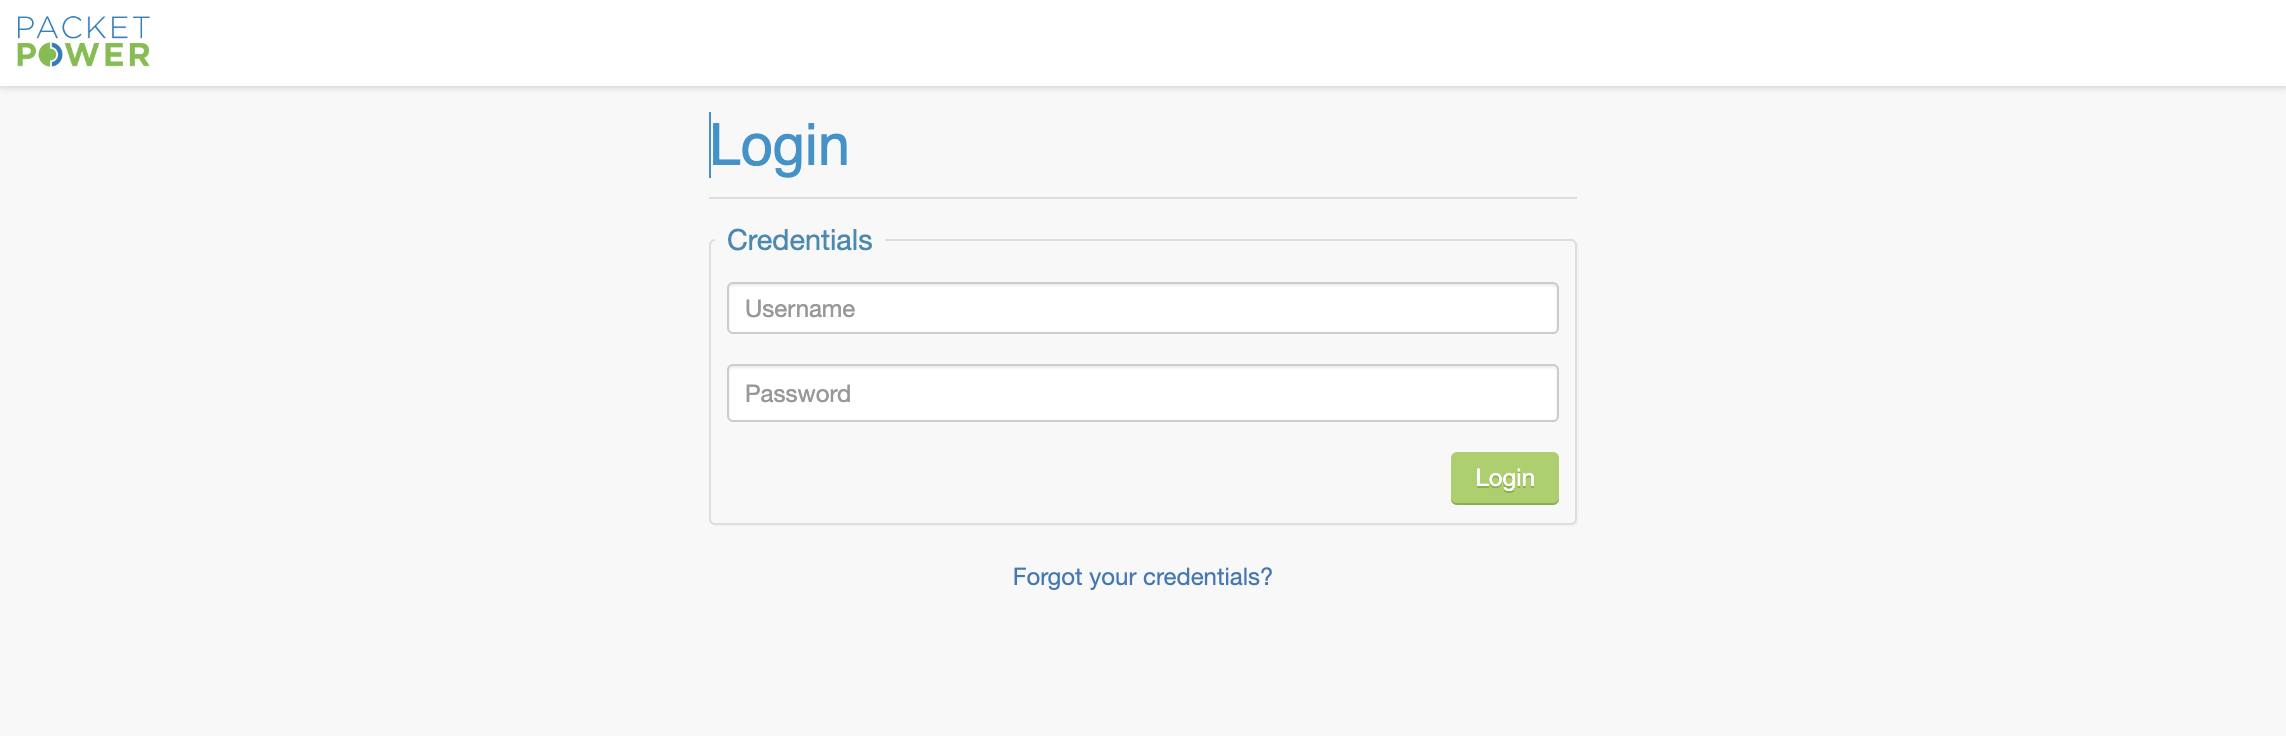The image size is (2286, 736).
Task: Click the Username placeholder text
Action: click(800, 309)
